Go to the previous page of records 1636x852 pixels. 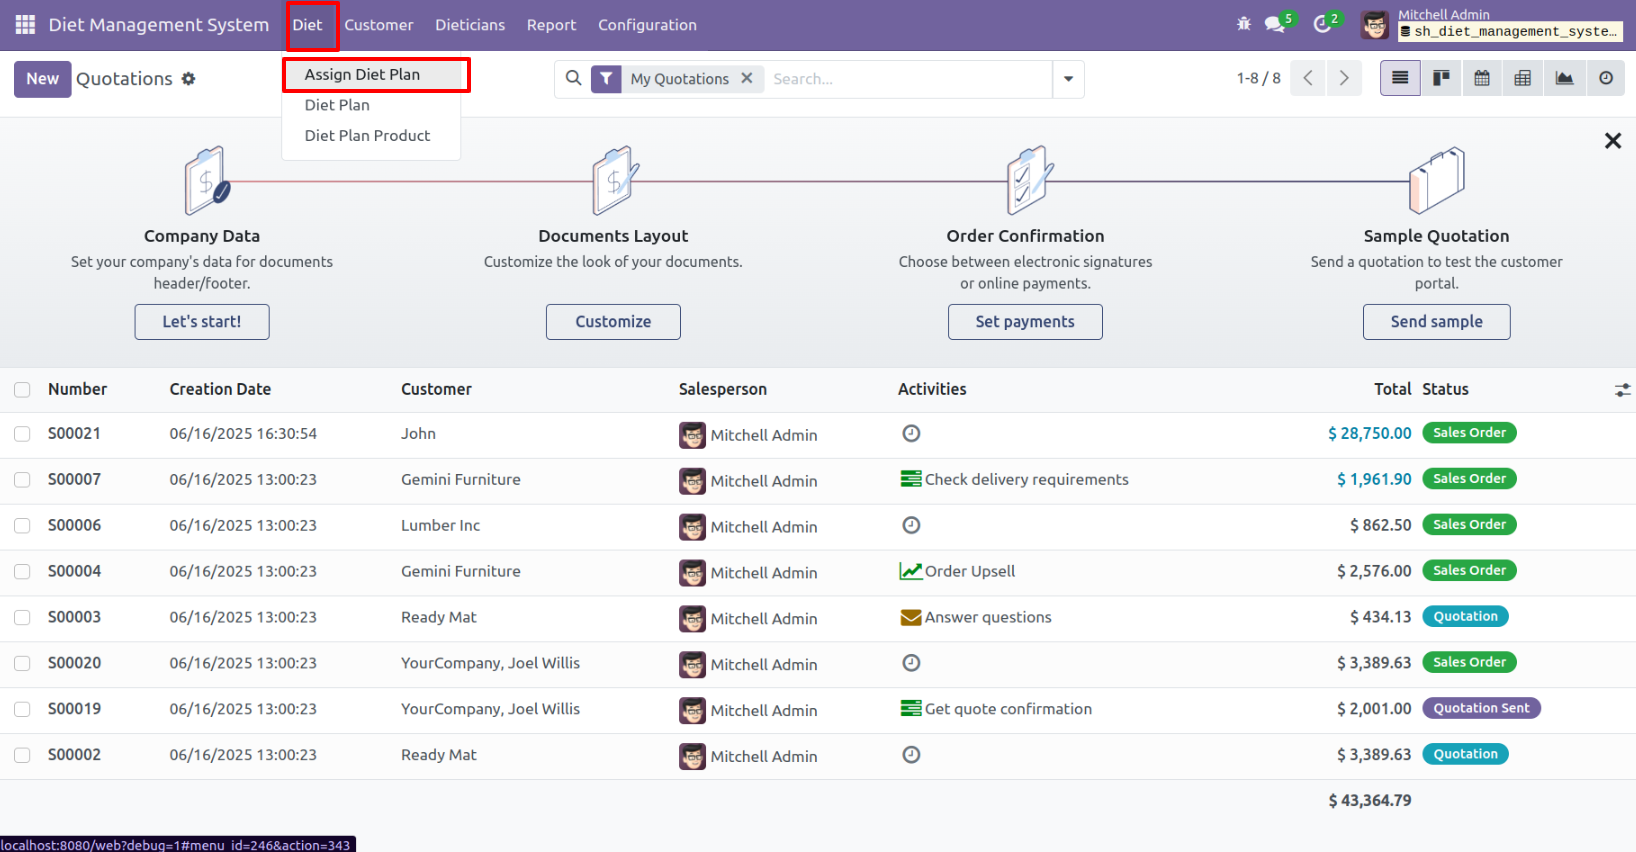click(1308, 78)
